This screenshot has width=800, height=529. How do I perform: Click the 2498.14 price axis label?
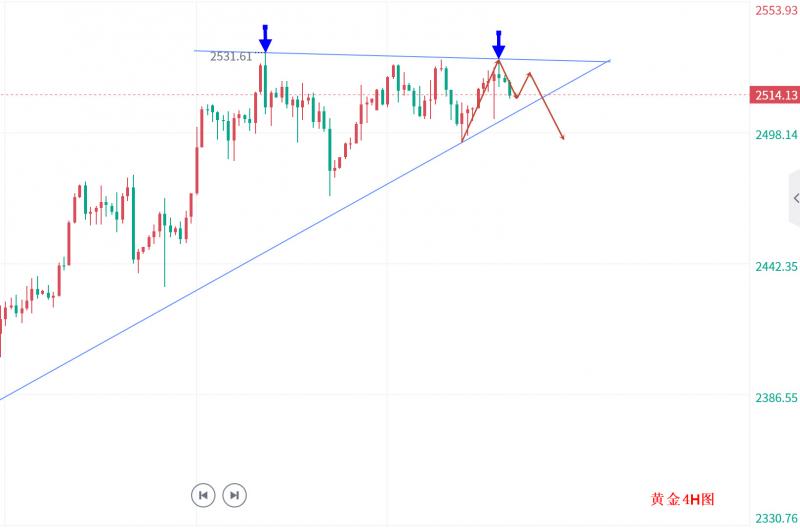click(776, 135)
